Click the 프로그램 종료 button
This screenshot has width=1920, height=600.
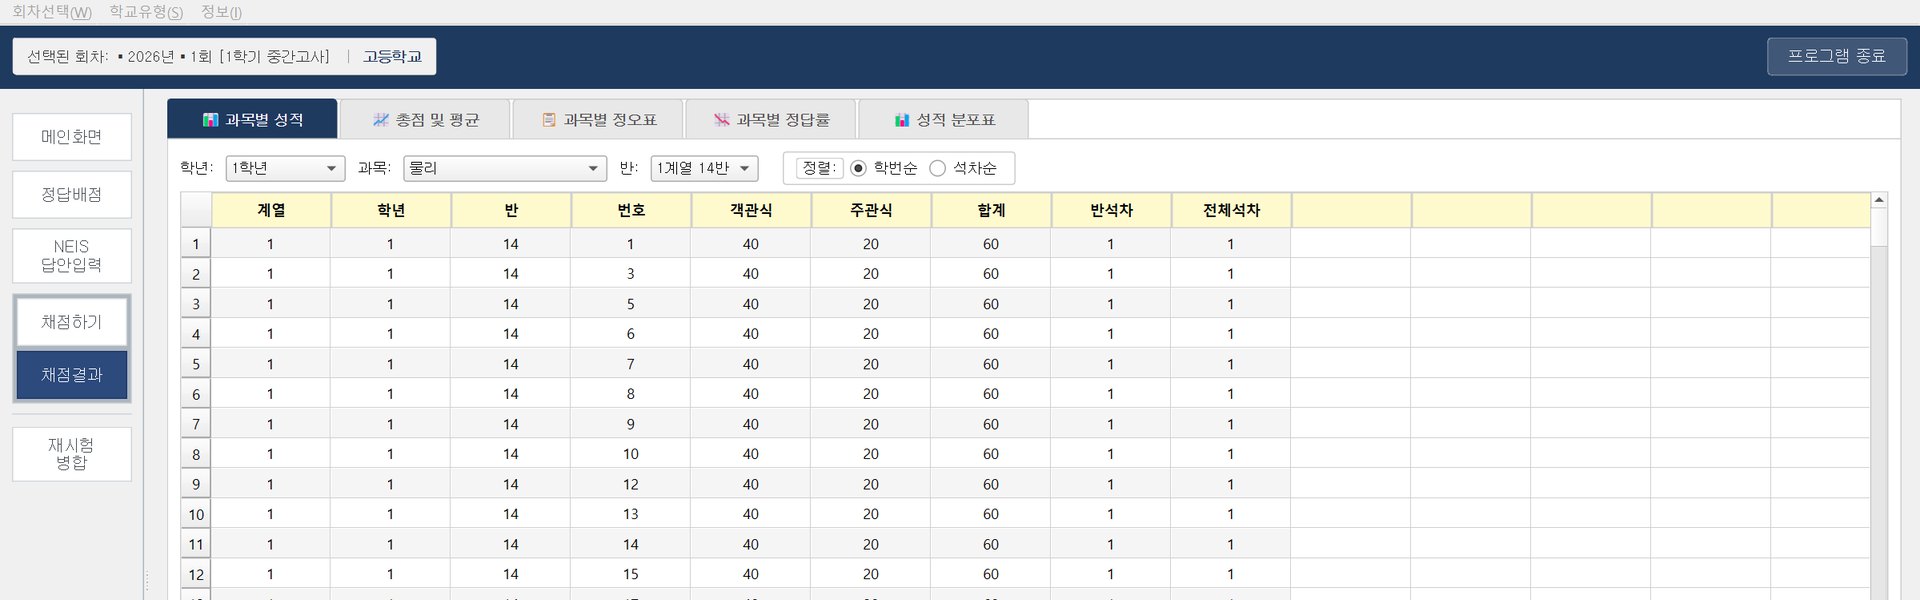pos(1837,56)
